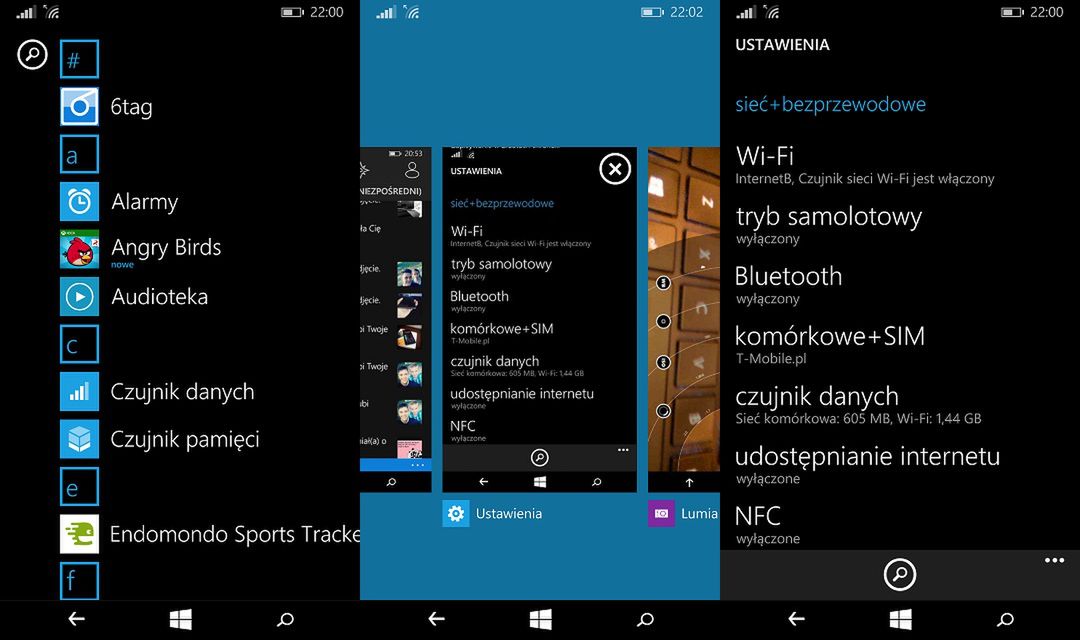Tap the search icon in the app list

click(x=32, y=54)
